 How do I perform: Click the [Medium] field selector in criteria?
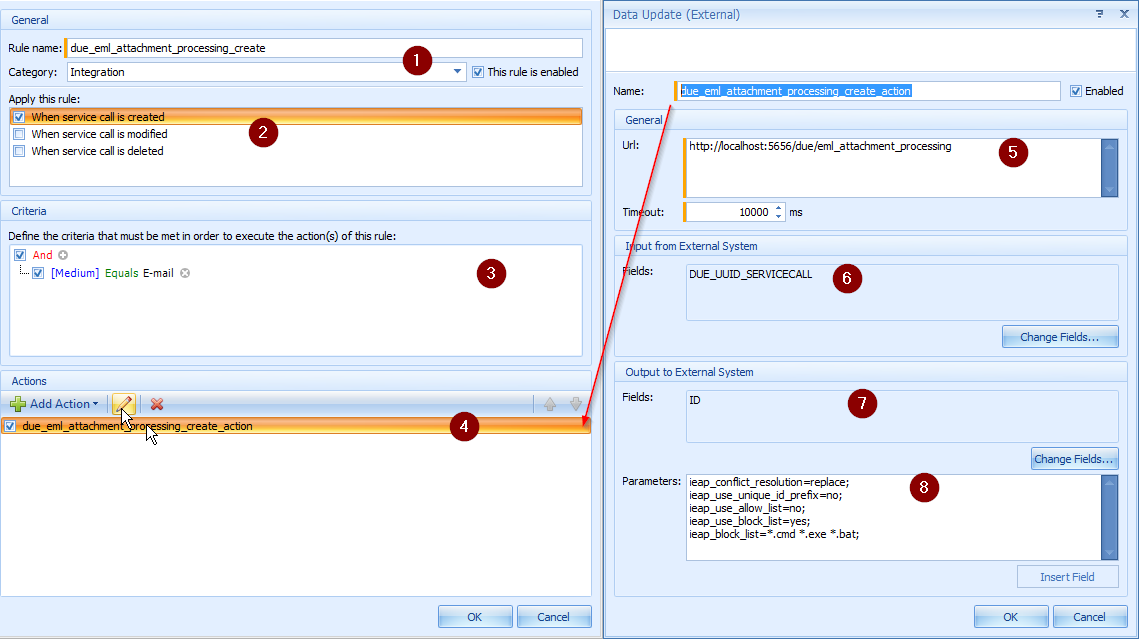click(x=75, y=273)
